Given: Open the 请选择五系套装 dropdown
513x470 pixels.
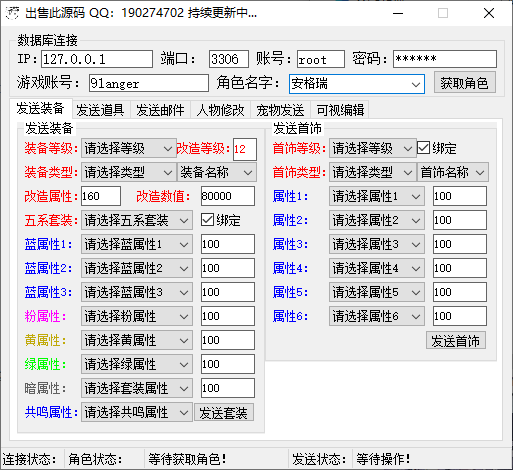Looking at the screenshot, I should tap(137, 220).
